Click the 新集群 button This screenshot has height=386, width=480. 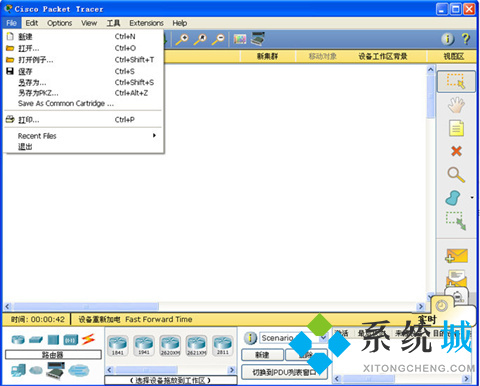click(x=267, y=56)
